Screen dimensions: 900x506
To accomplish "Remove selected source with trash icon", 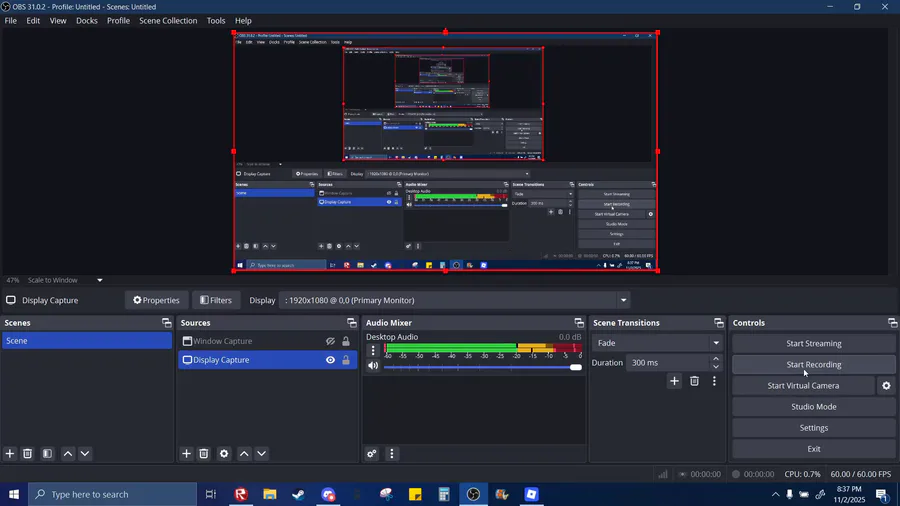I will pyautogui.click(x=204, y=453).
